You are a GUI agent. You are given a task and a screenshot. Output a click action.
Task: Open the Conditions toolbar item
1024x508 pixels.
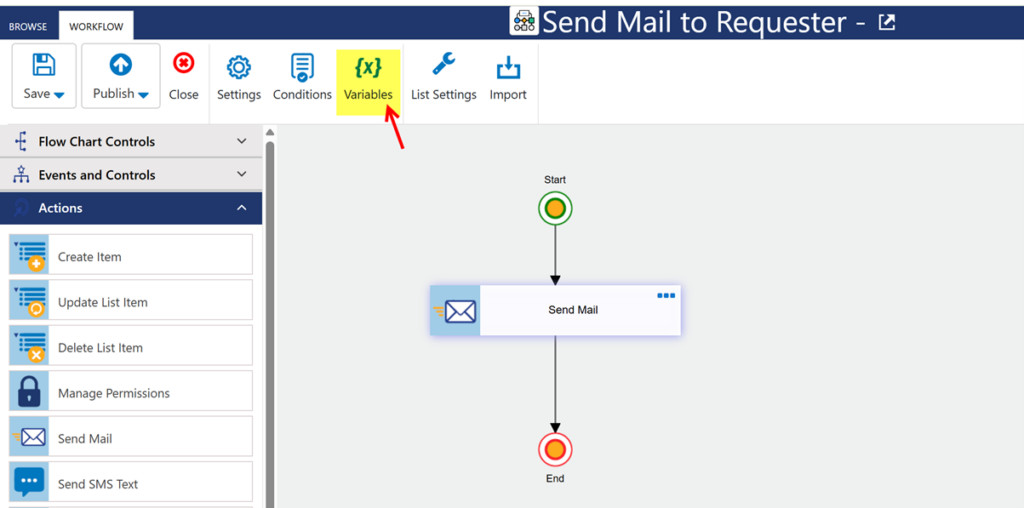[x=302, y=68]
